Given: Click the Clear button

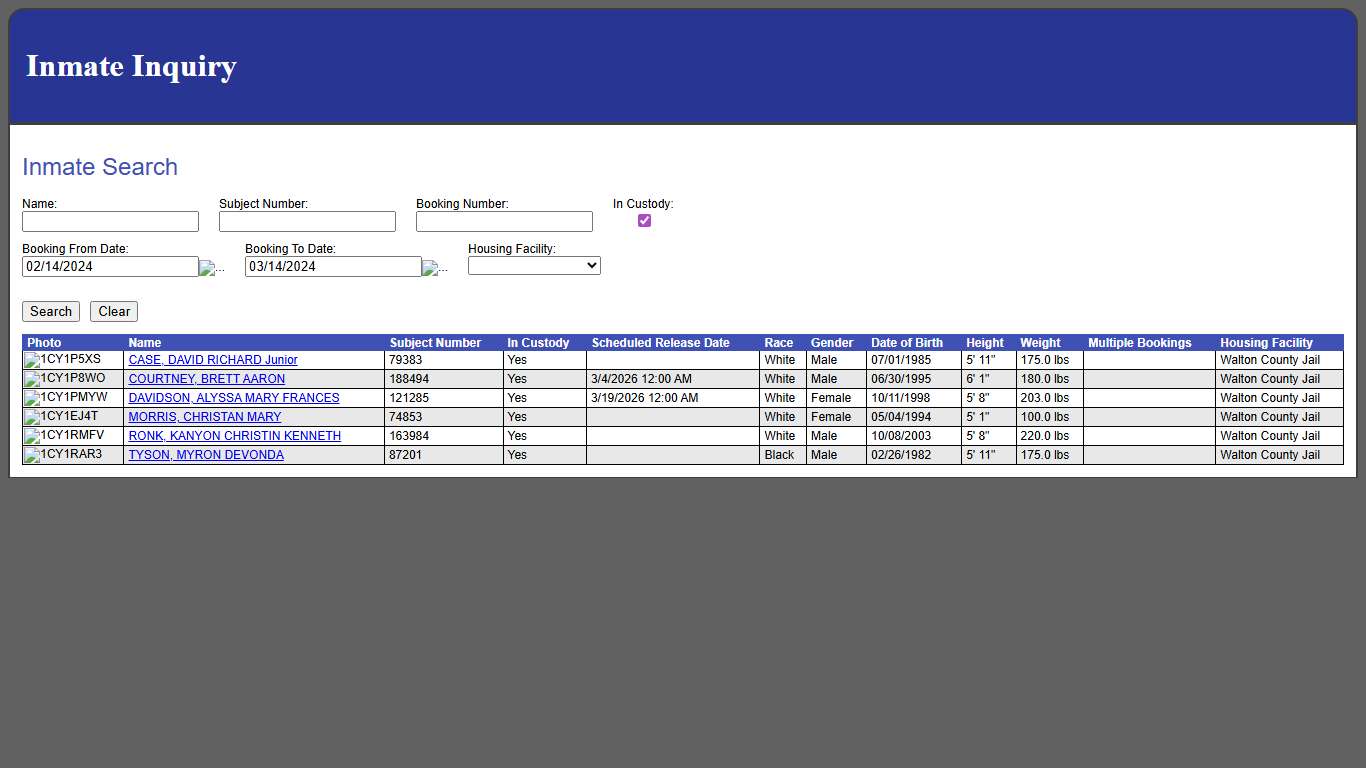Looking at the screenshot, I should click(113, 311).
